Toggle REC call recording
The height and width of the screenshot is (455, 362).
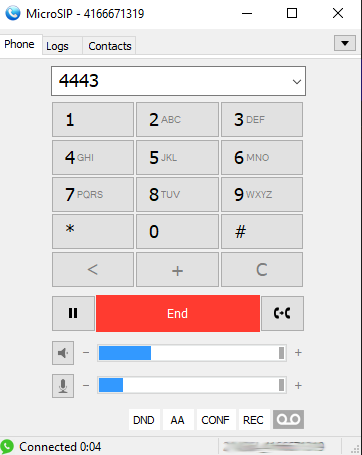pos(253,420)
